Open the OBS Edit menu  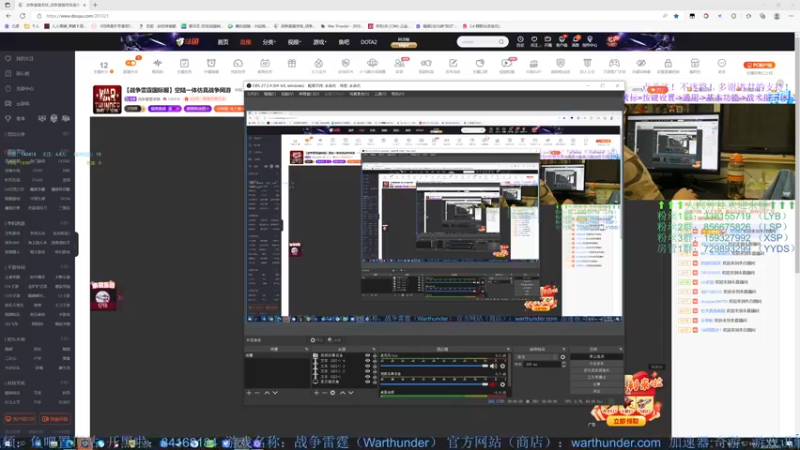[269, 94]
